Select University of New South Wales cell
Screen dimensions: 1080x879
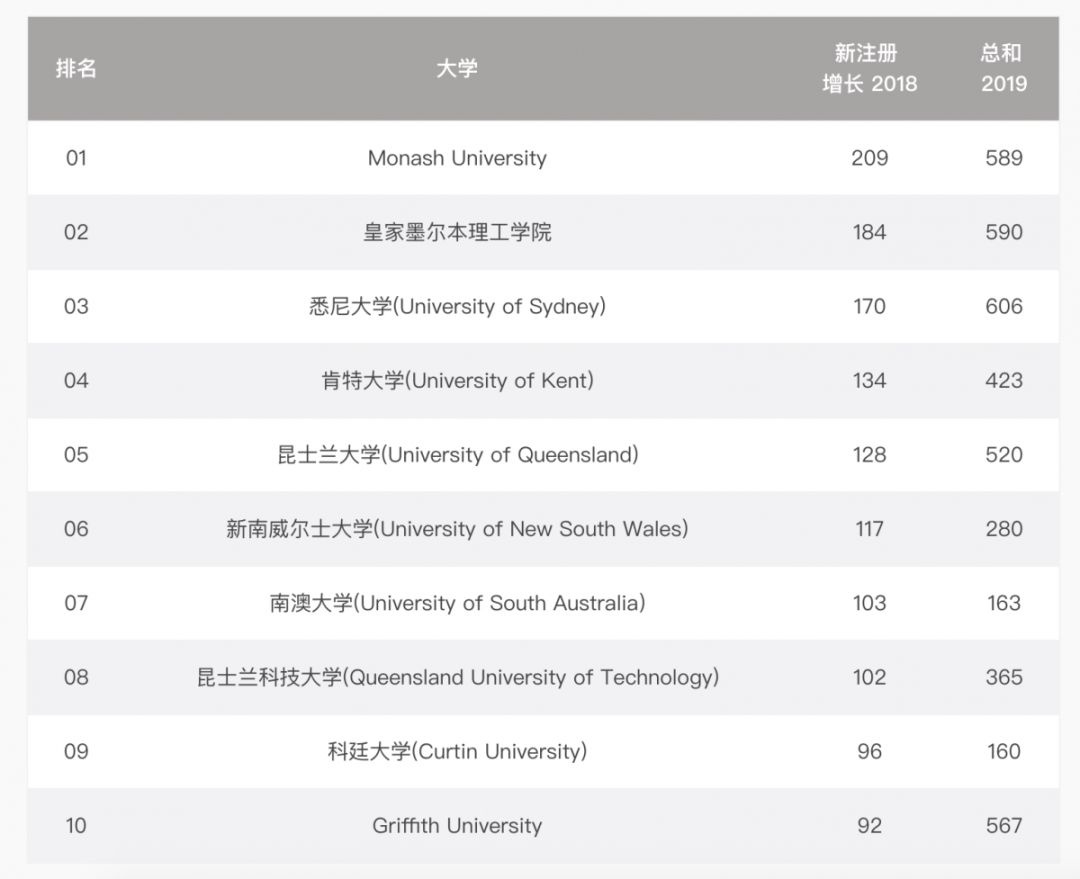[457, 529]
